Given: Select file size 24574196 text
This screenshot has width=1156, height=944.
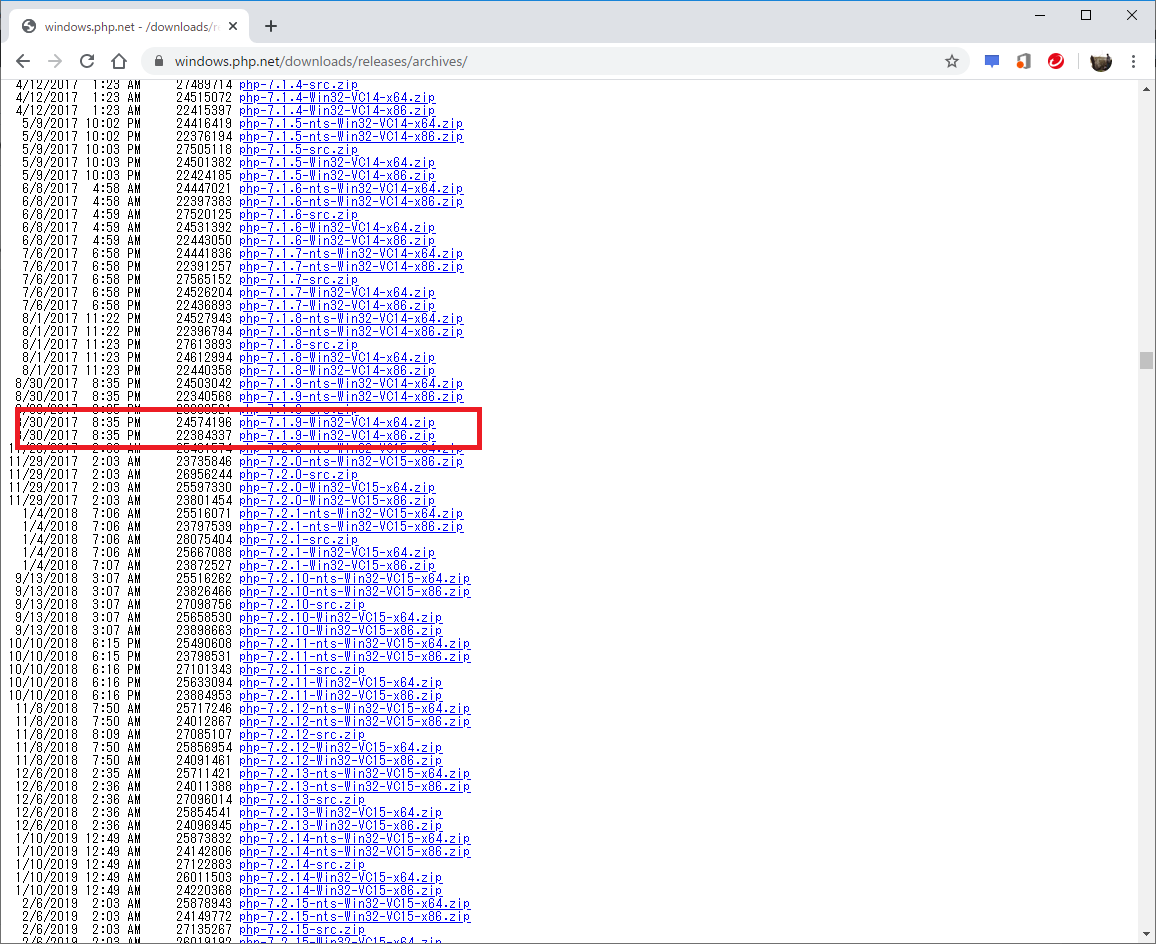Looking at the screenshot, I should 204,423.
